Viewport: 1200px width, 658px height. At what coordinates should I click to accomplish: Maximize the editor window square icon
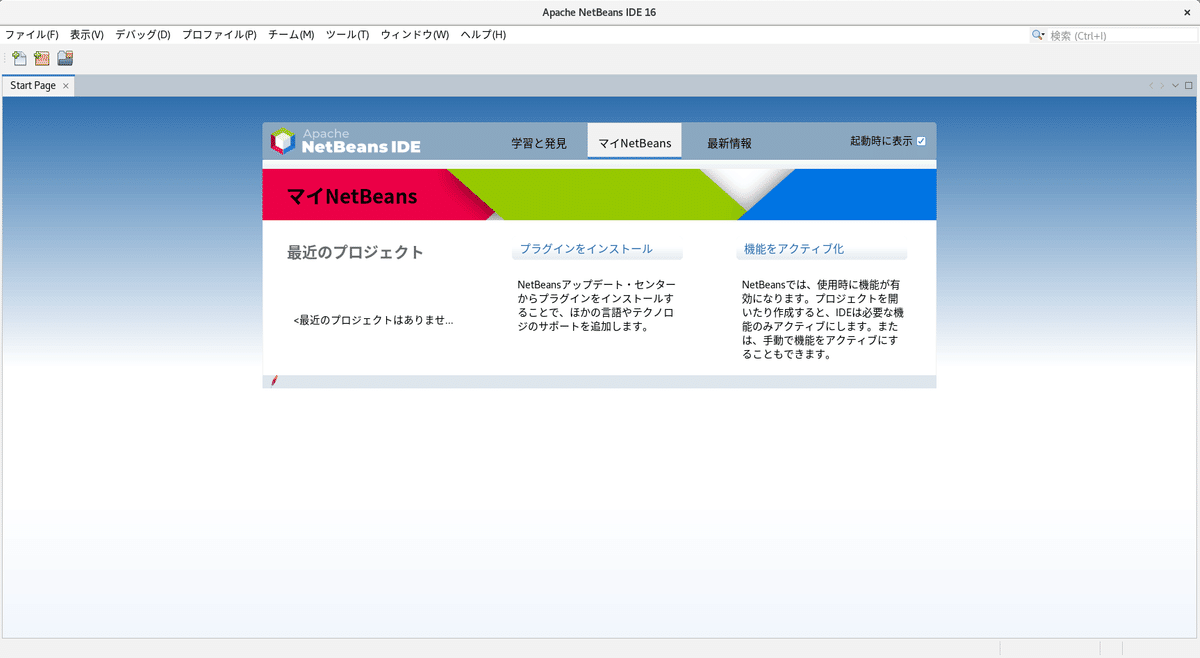click(1189, 86)
